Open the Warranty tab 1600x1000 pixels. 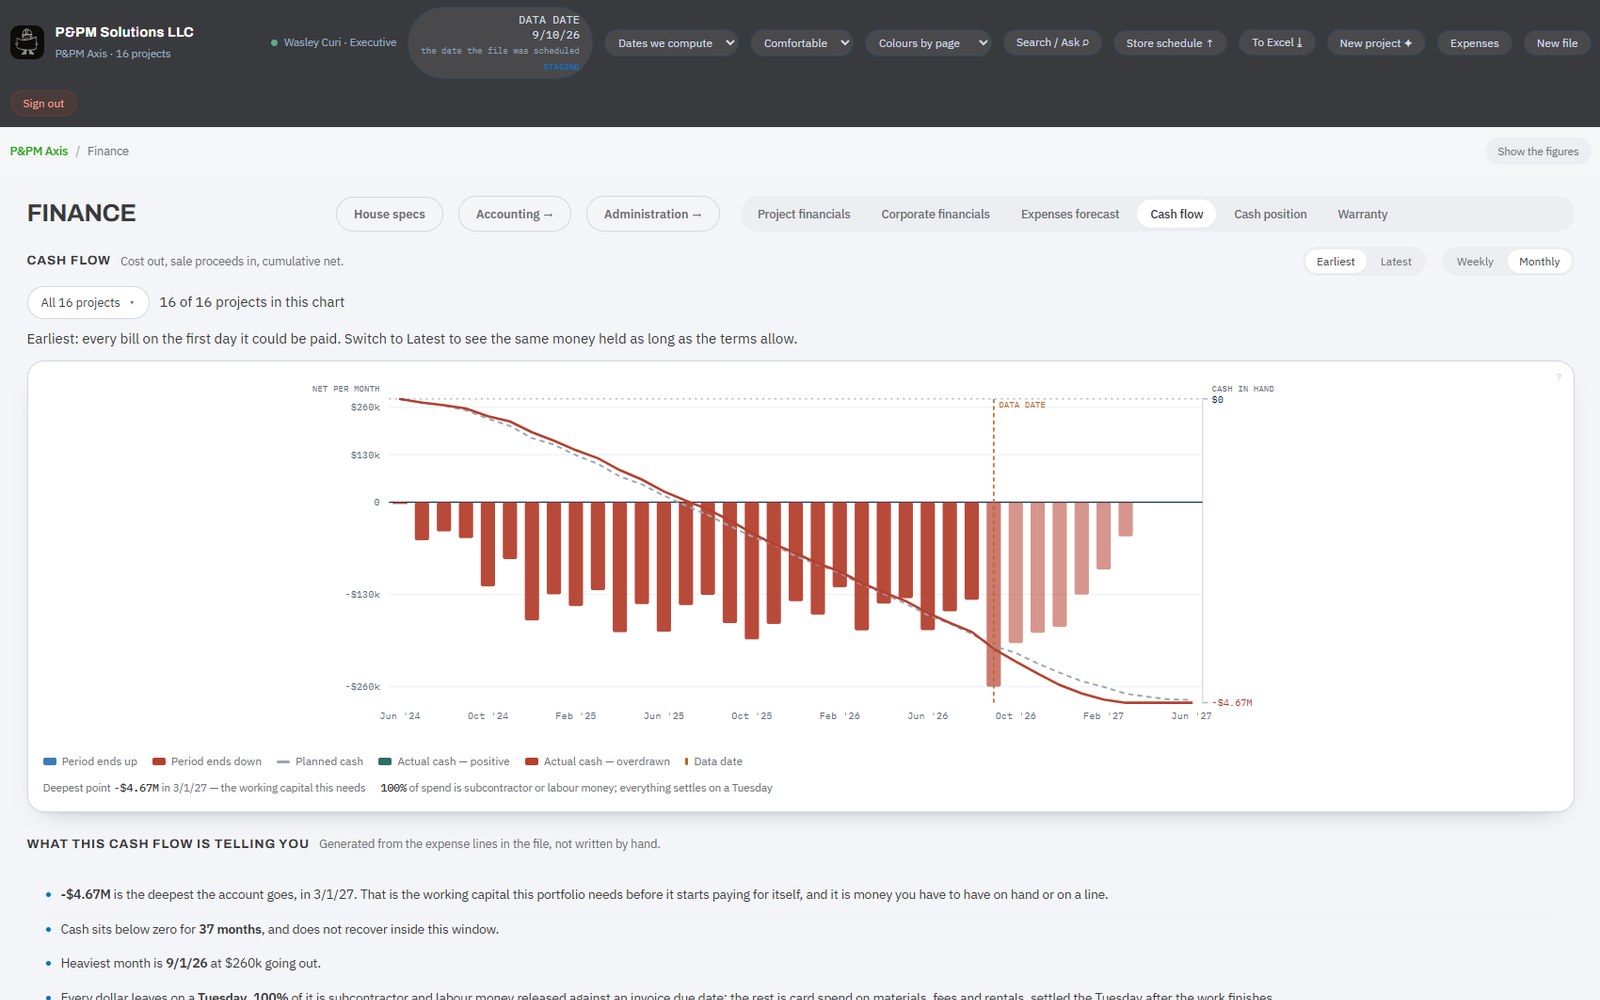1362,214
